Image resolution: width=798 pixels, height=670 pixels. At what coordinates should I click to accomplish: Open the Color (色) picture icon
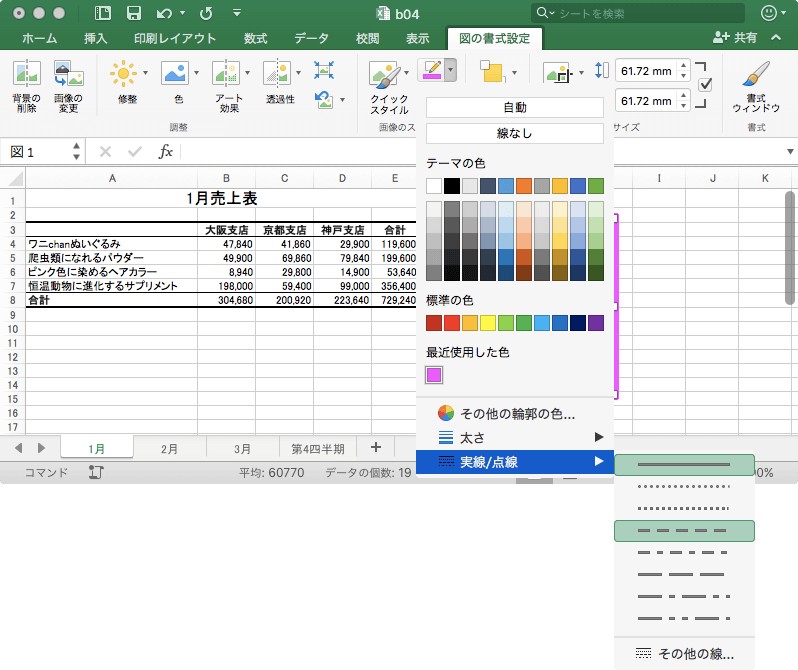175,73
